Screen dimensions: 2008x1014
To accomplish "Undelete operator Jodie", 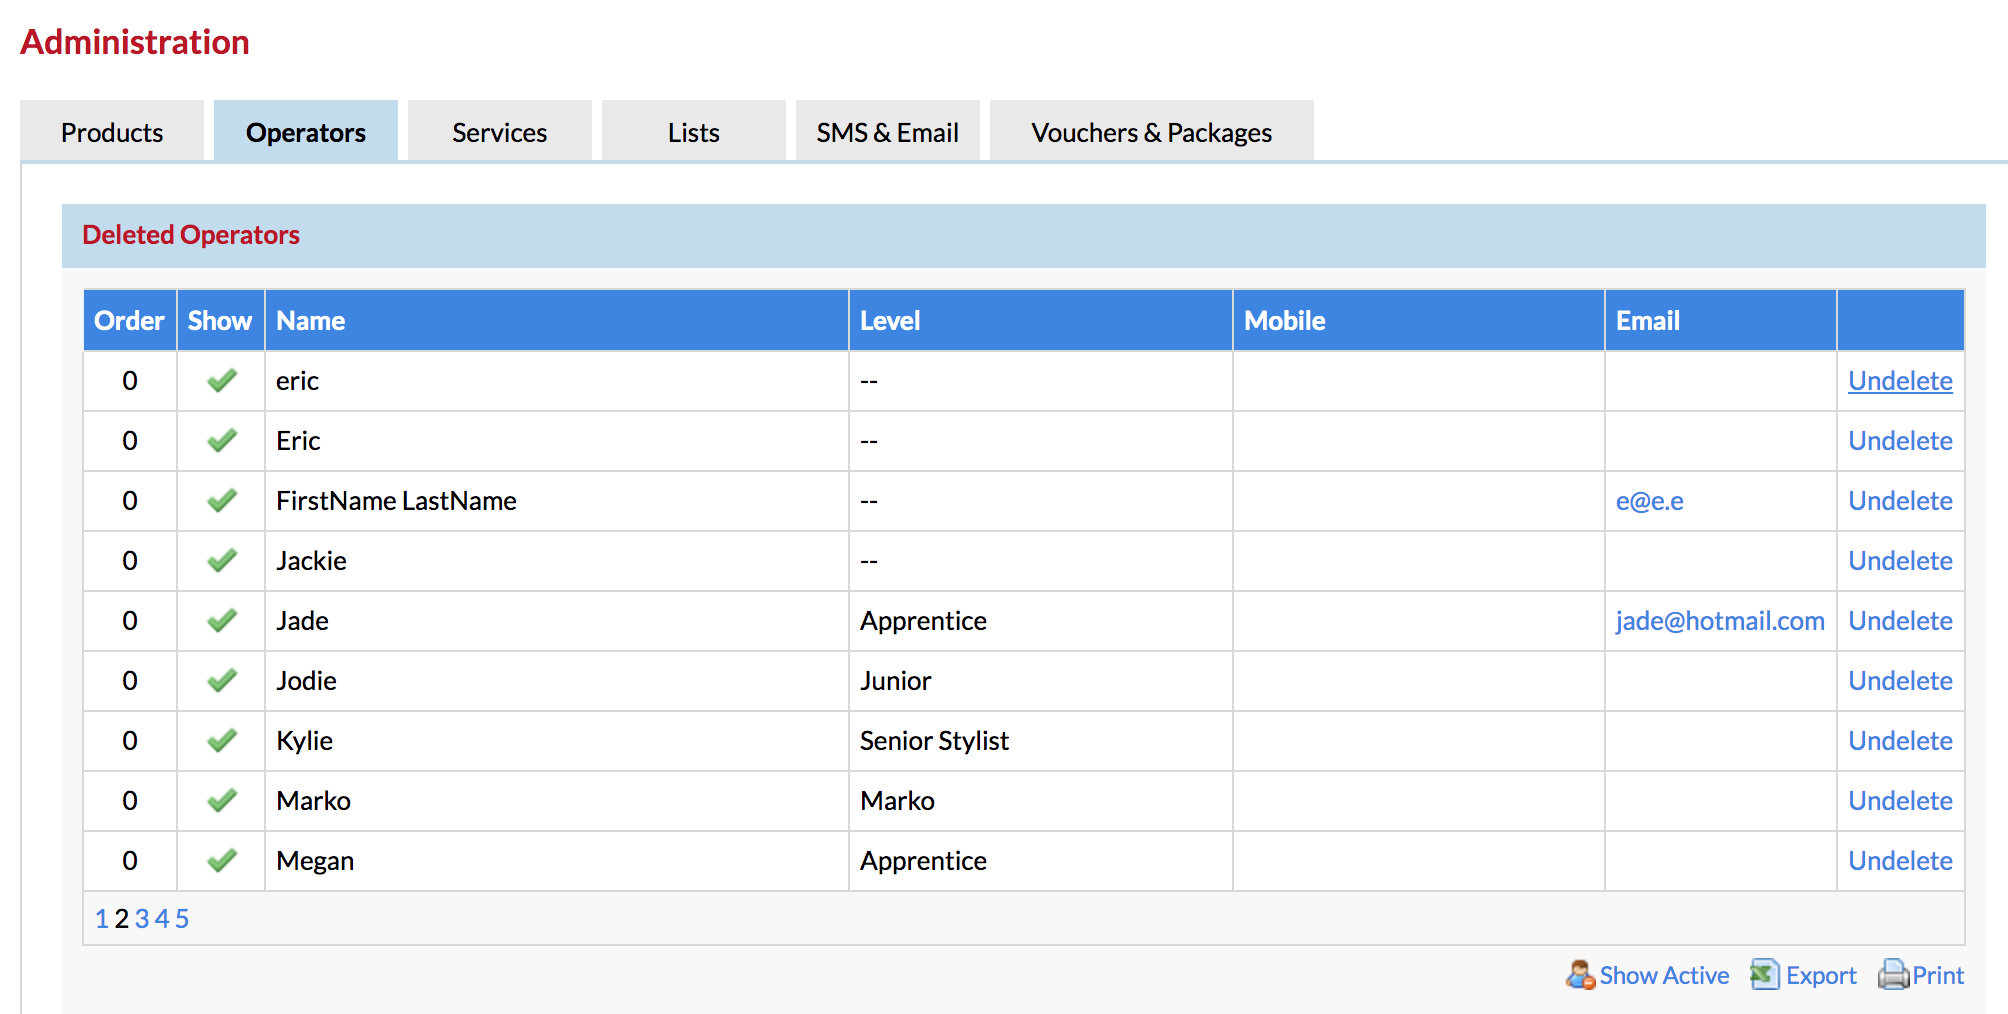I will [1900, 681].
